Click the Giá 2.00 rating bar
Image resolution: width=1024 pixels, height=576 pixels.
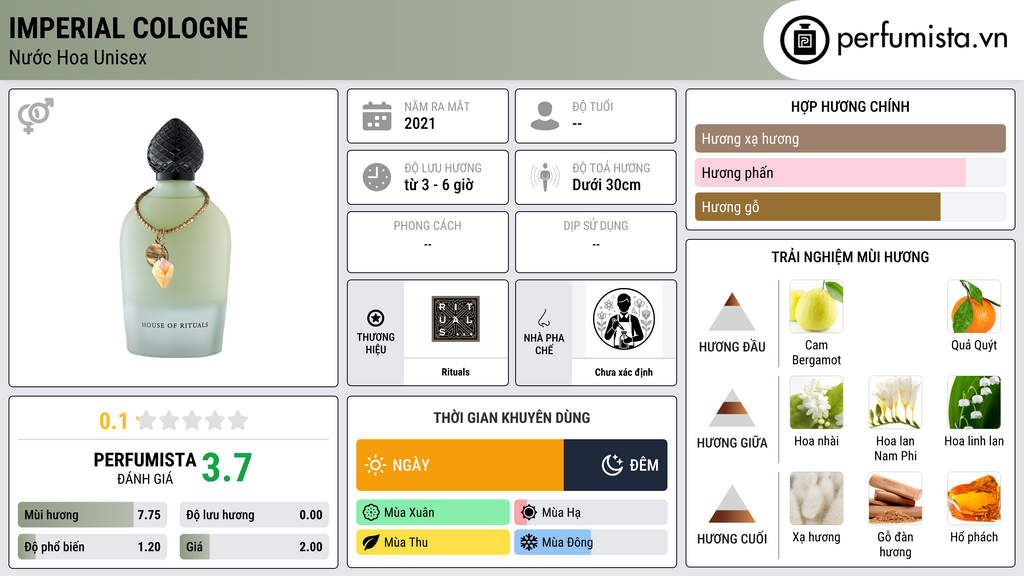[254, 547]
